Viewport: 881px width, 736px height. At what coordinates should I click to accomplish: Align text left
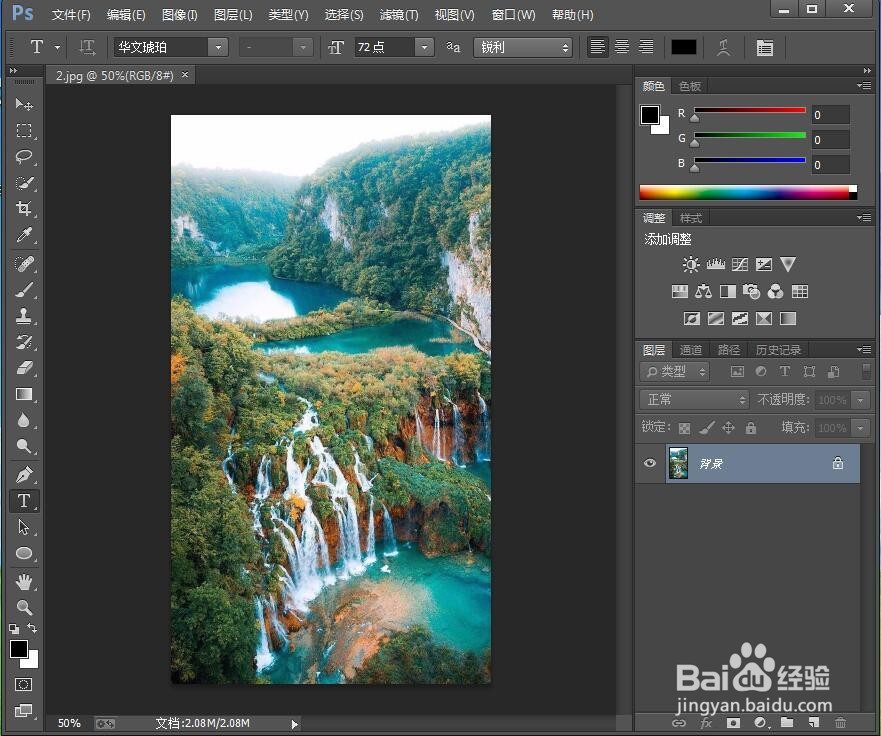tap(598, 47)
